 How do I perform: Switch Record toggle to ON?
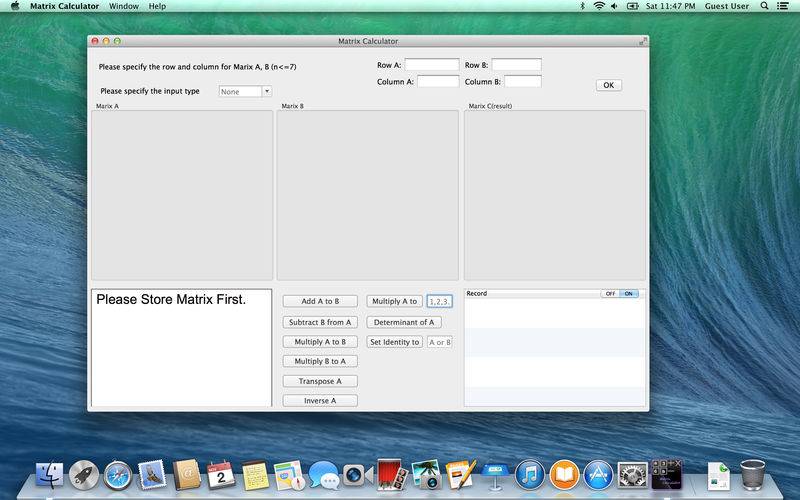629,293
